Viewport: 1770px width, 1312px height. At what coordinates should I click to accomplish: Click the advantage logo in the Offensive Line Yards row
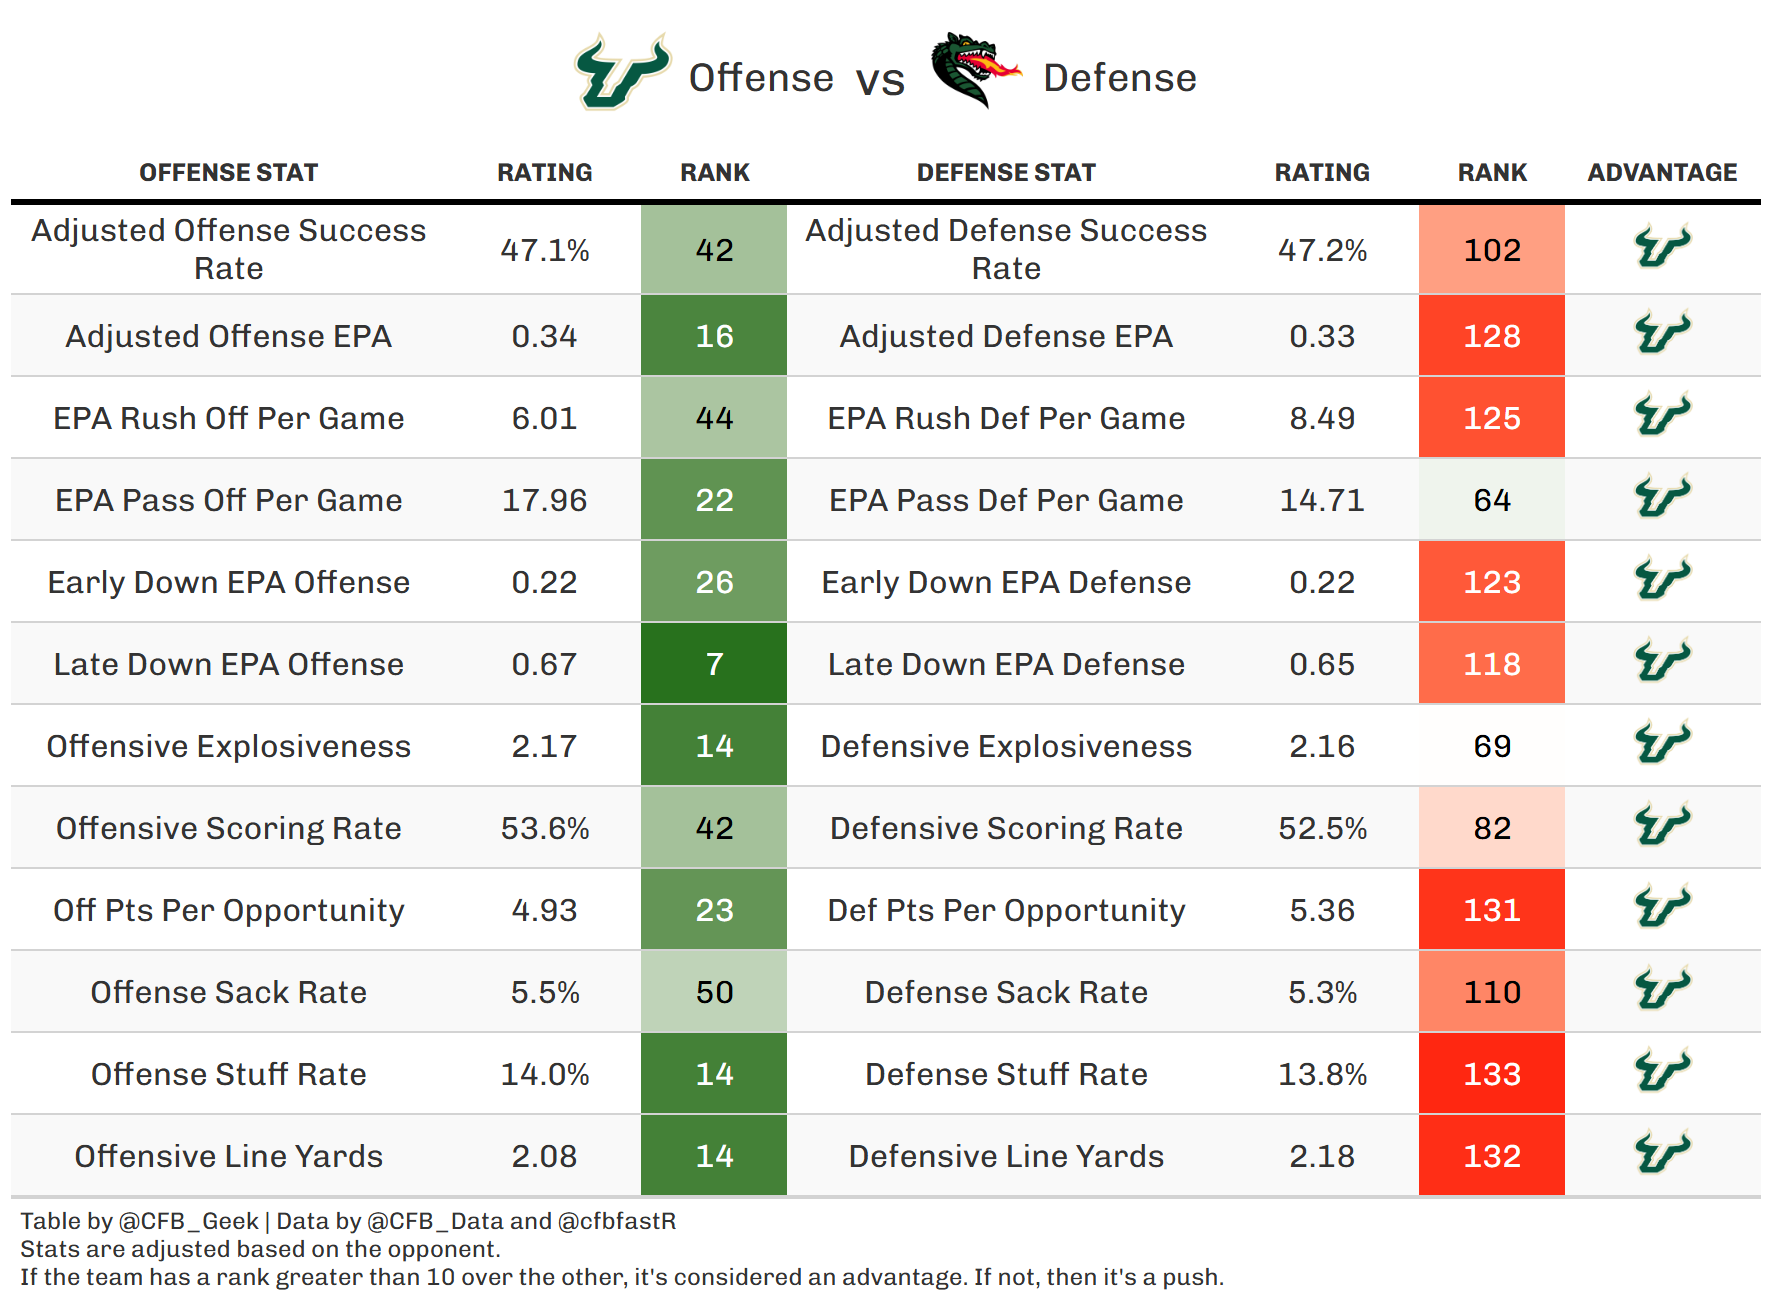1661,1154
